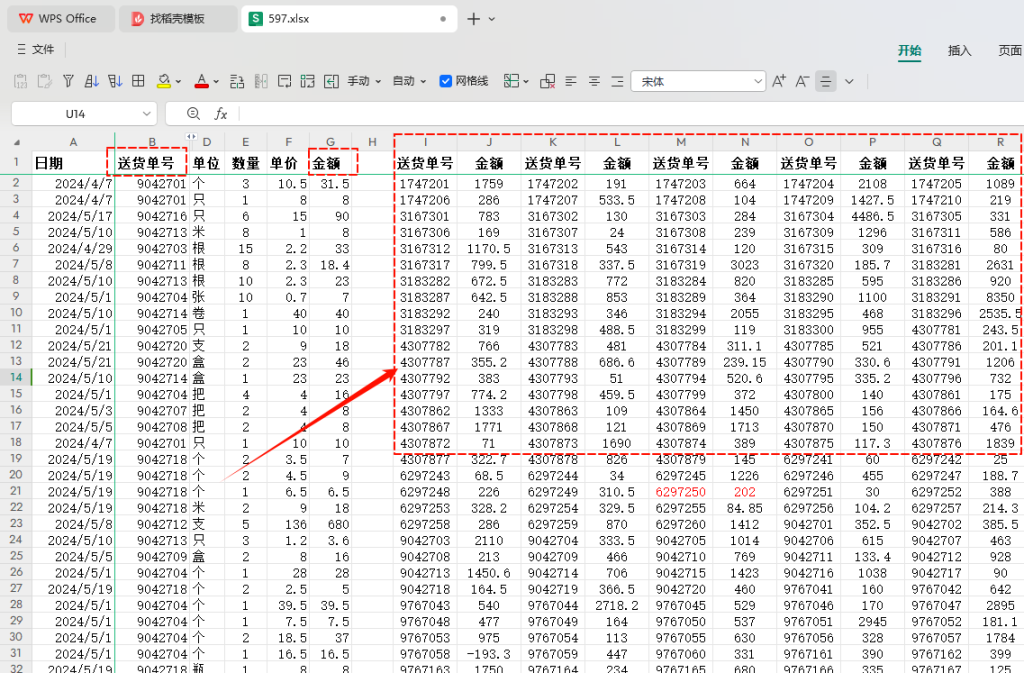Click the 单位 header cell
The height and width of the screenshot is (673, 1024).
click(x=206, y=163)
